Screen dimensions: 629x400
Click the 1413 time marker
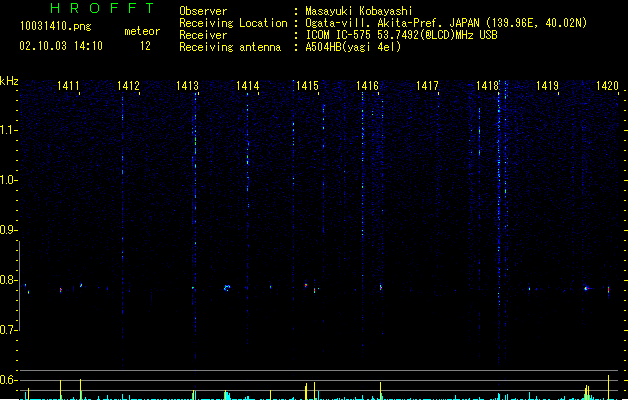coord(188,86)
